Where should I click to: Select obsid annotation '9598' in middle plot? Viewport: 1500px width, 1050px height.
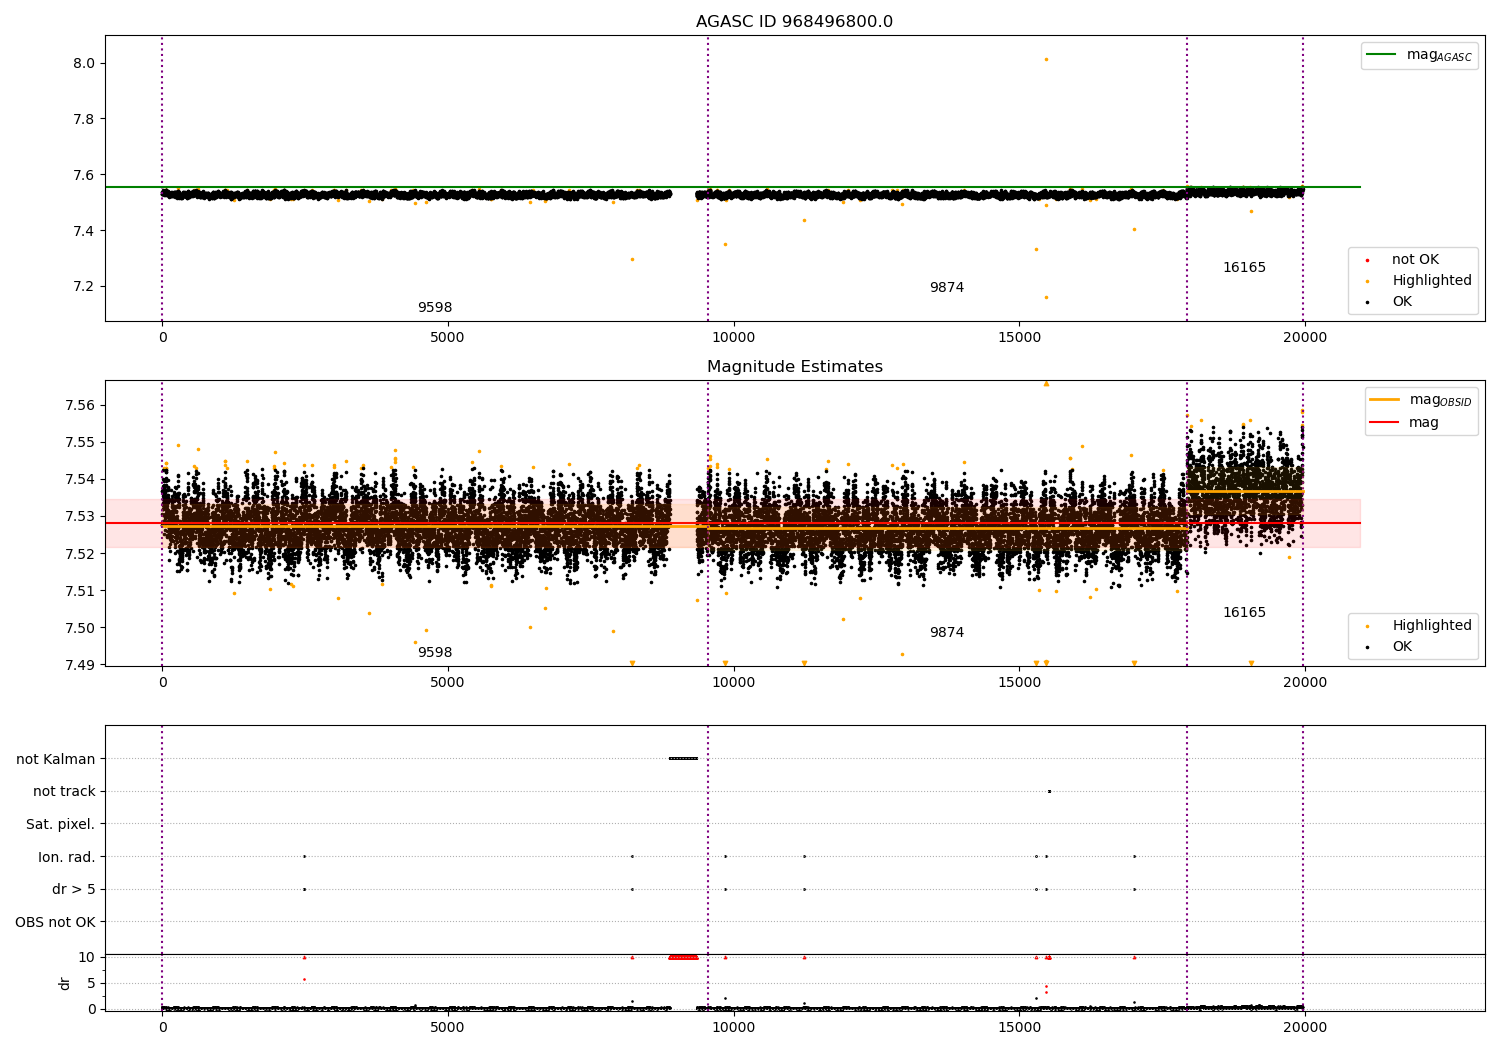coord(435,653)
